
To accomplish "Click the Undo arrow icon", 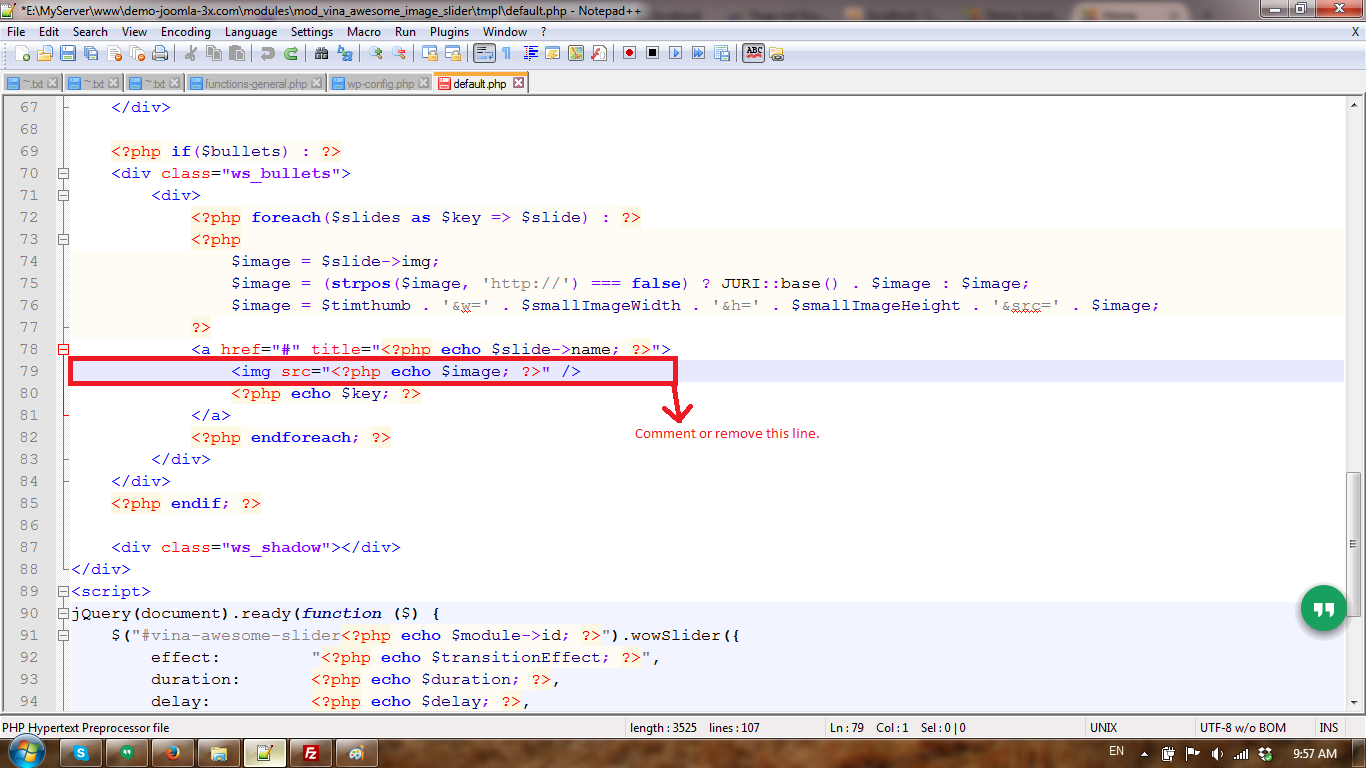I will pos(268,53).
